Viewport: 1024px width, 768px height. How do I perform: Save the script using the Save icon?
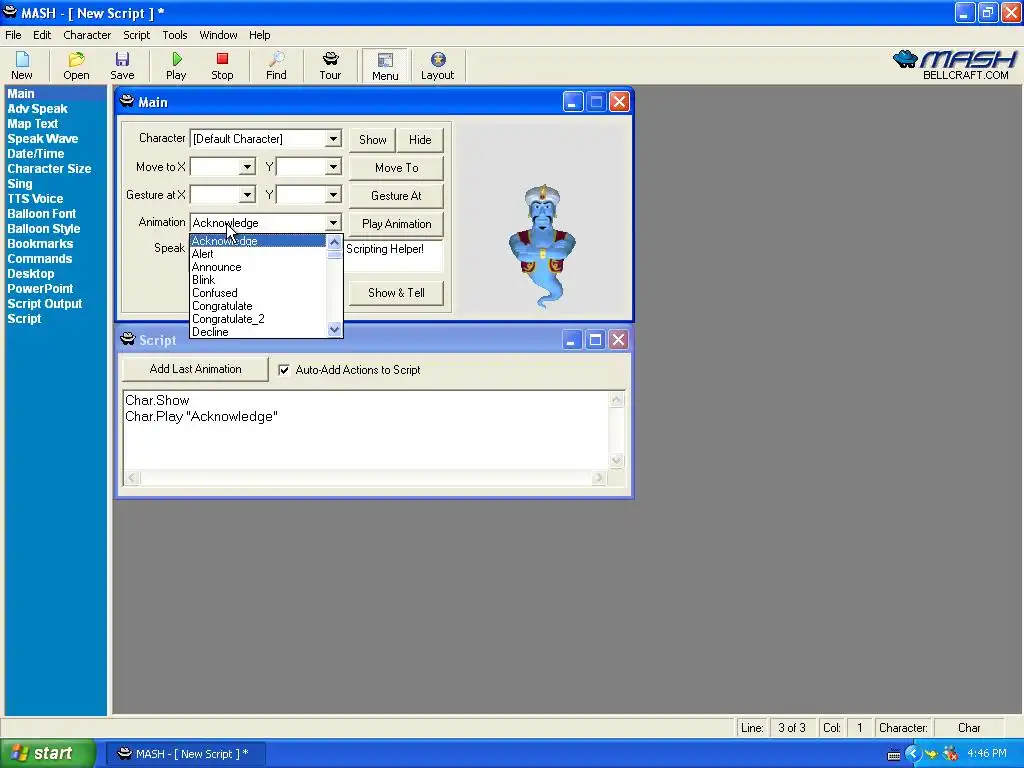(122, 66)
